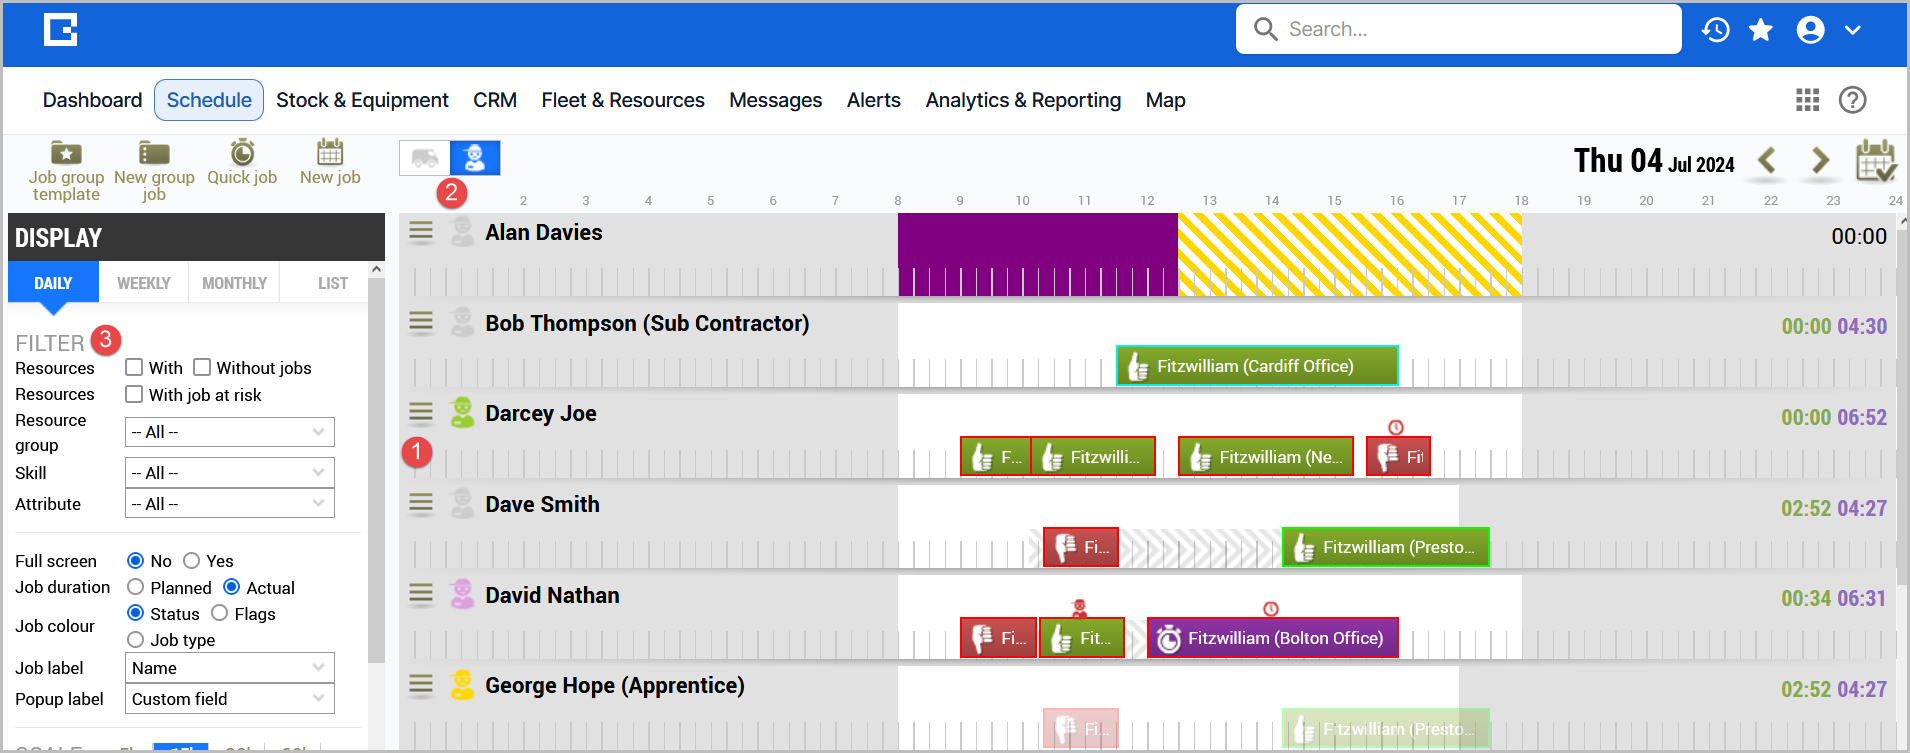The height and width of the screenshot is (753, 1910).
Task: Click the Job group template icon
Action: (x=66, y=153)
